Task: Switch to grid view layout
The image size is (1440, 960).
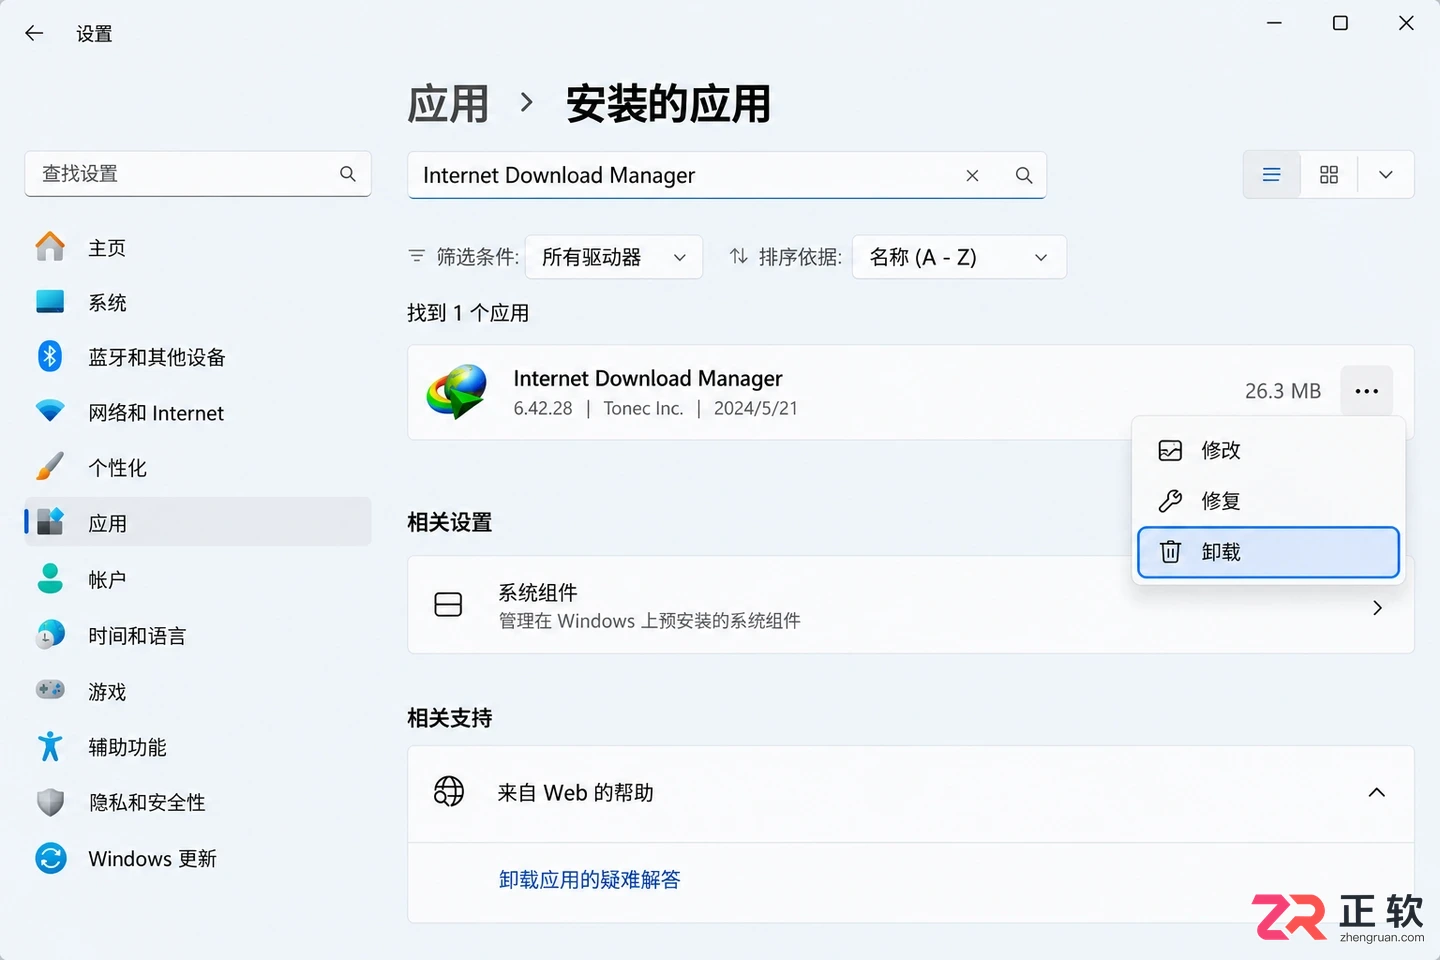Action: tap(1329, 175)
